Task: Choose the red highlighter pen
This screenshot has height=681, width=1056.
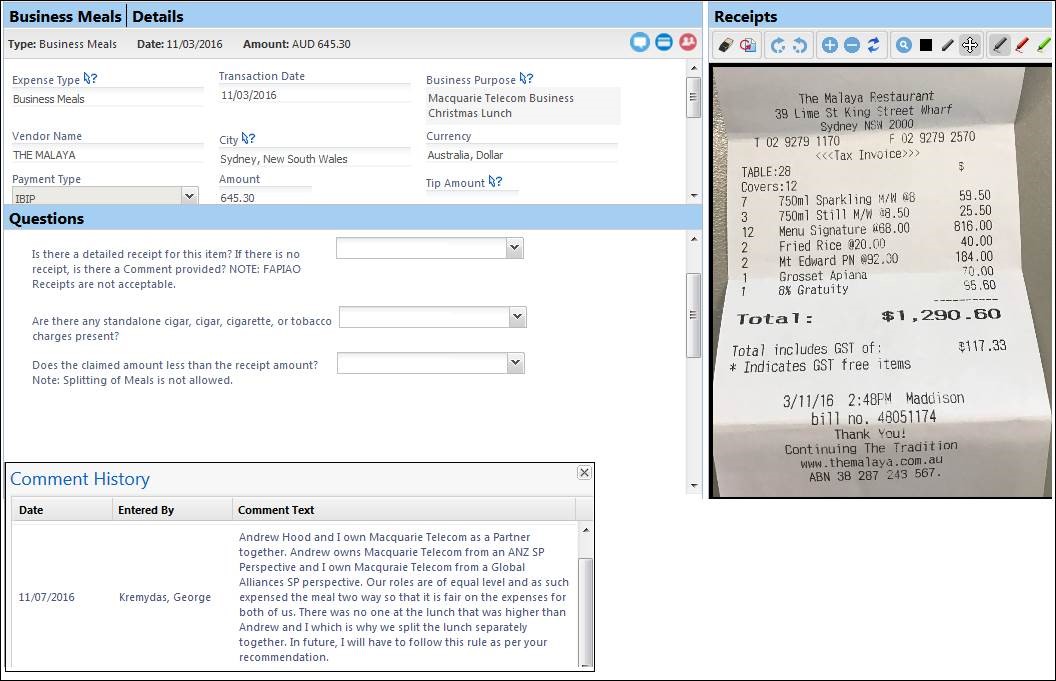Action: (1021, 45)
